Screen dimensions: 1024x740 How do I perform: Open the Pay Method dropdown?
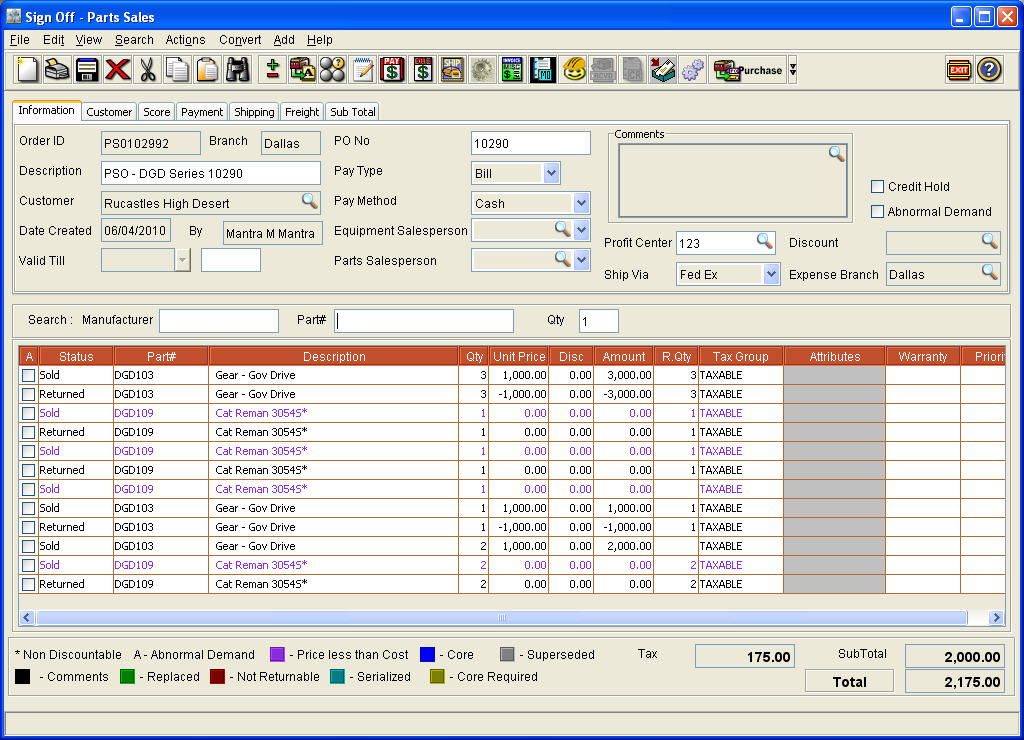pyautogui.click(x=581, y=203)
